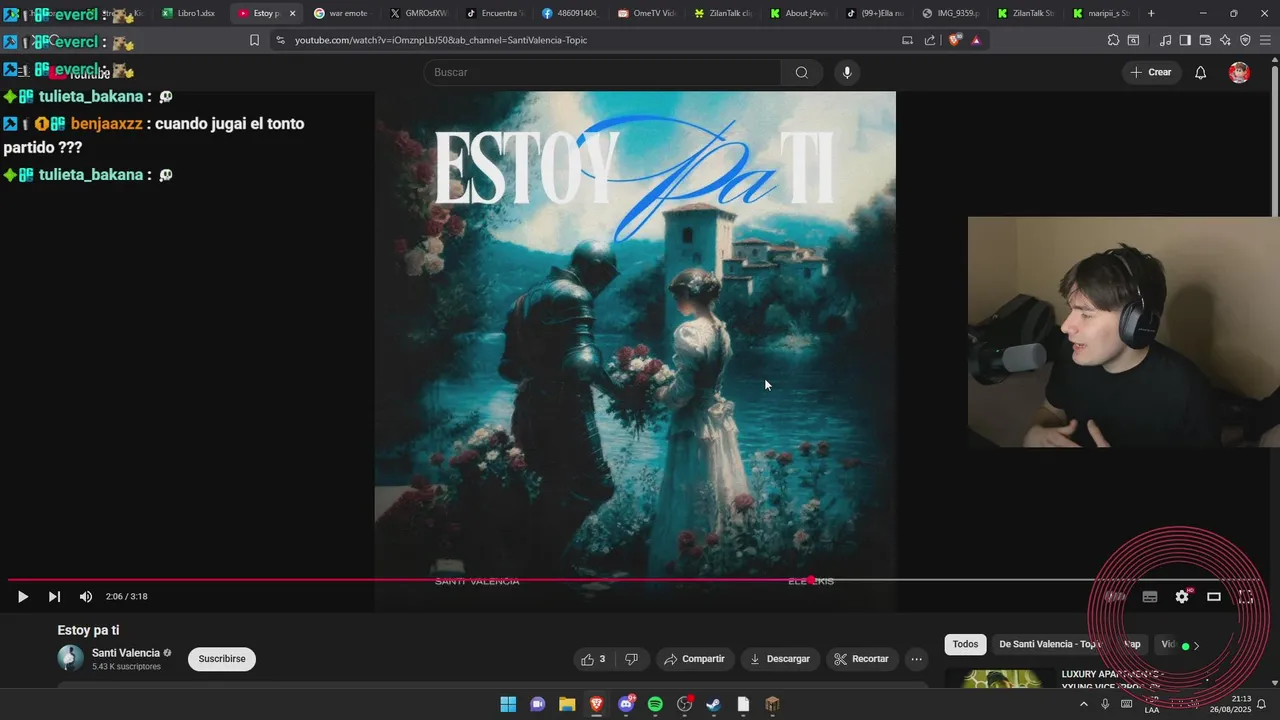The image size is (1280, 720).
Task: Open File Explorer from the taskbar
Action: pos(567,704)
